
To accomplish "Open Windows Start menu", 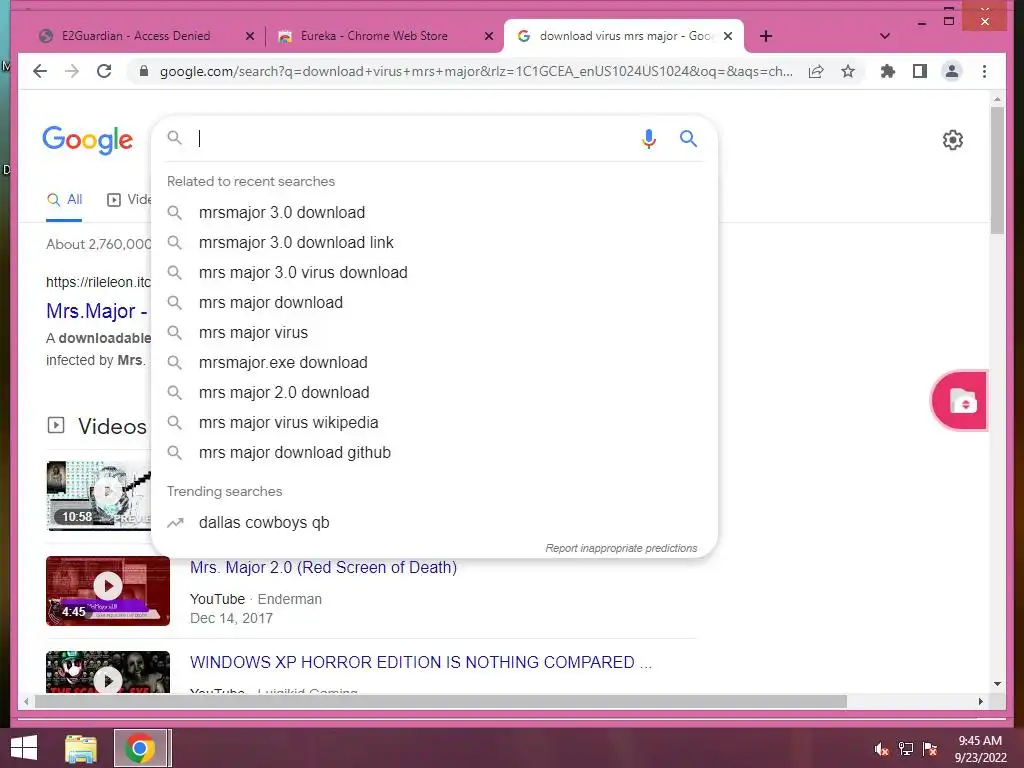I will tap(24, 748).
